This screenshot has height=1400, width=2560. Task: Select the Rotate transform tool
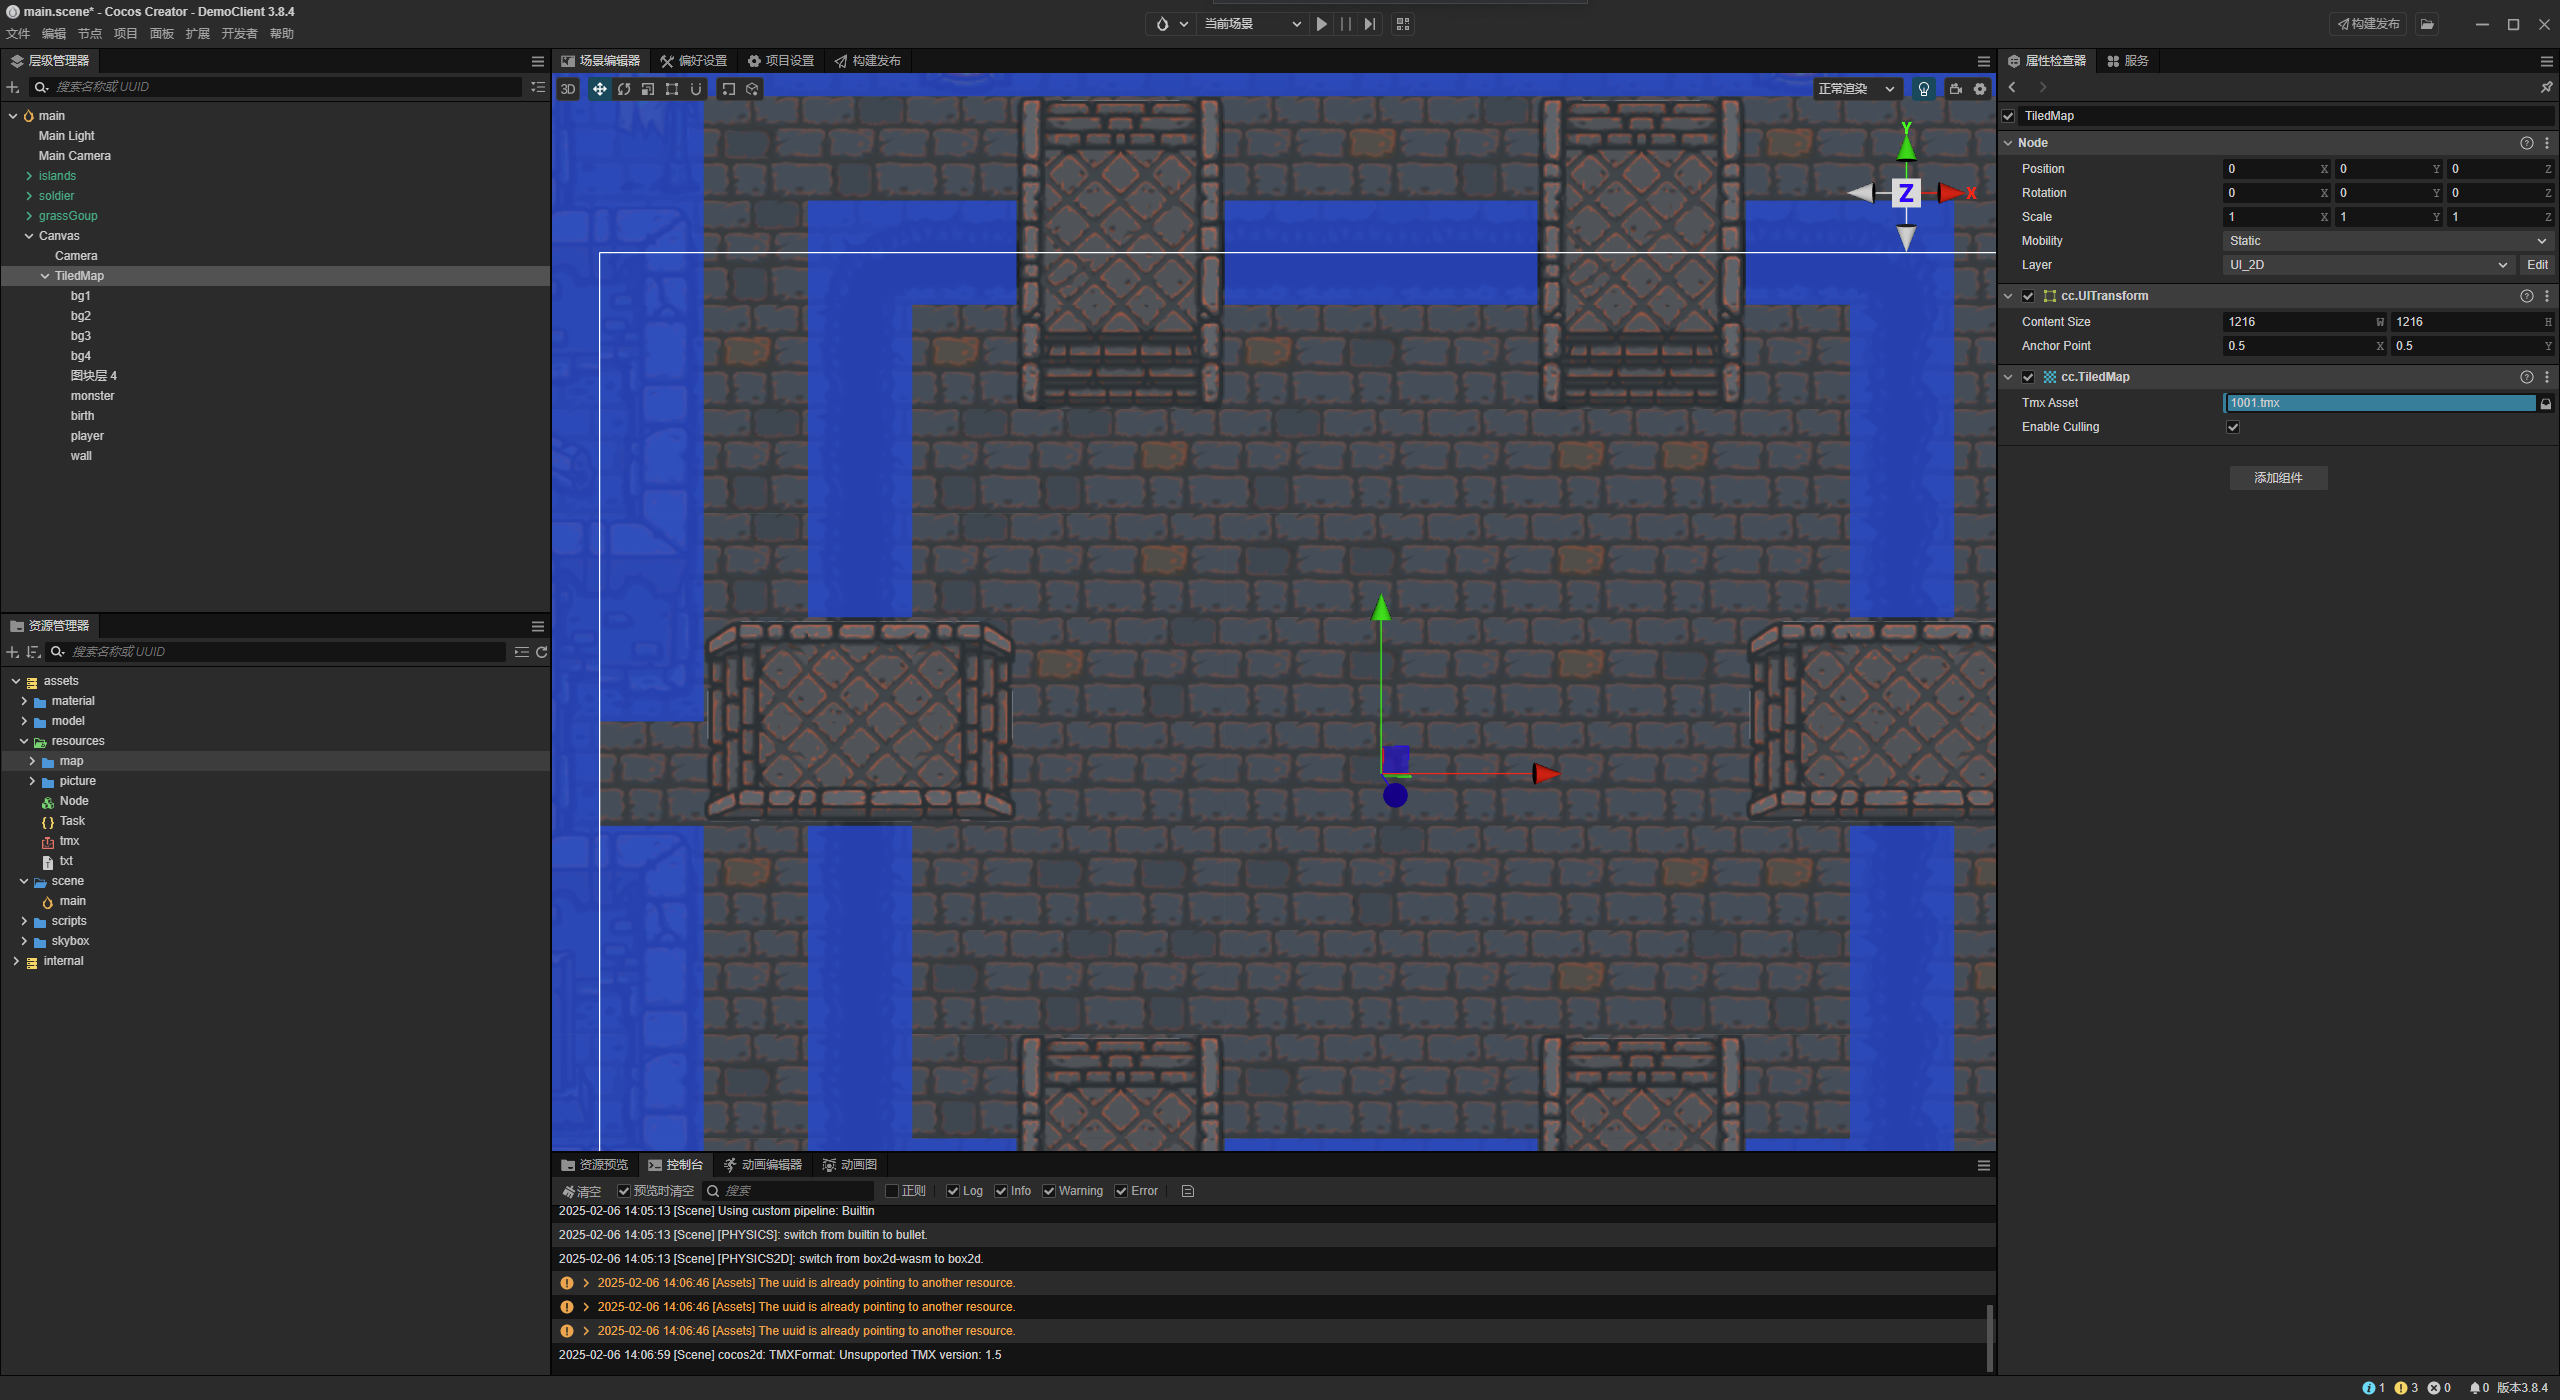pyautogui.click(x=624, y=89)
